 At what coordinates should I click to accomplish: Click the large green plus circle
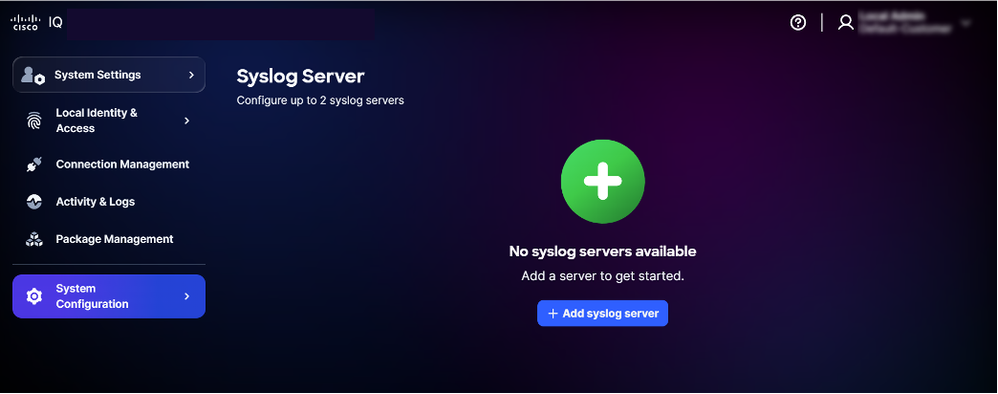pyautogui.click(x=603, y=181)
